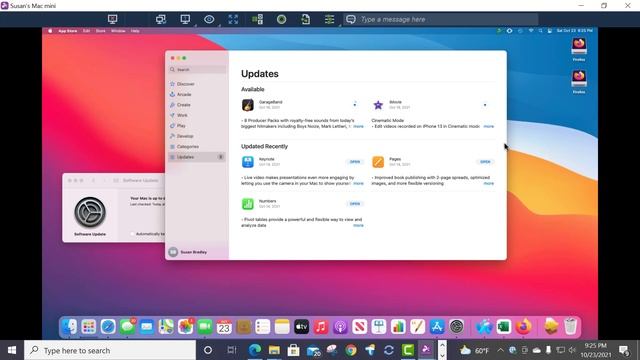Image resolution: width=640 pixels, height=360 pixels.
Task: Open settings sliders icon in remote toolbar
Action: pyautogui.click(x=329, y=19)
